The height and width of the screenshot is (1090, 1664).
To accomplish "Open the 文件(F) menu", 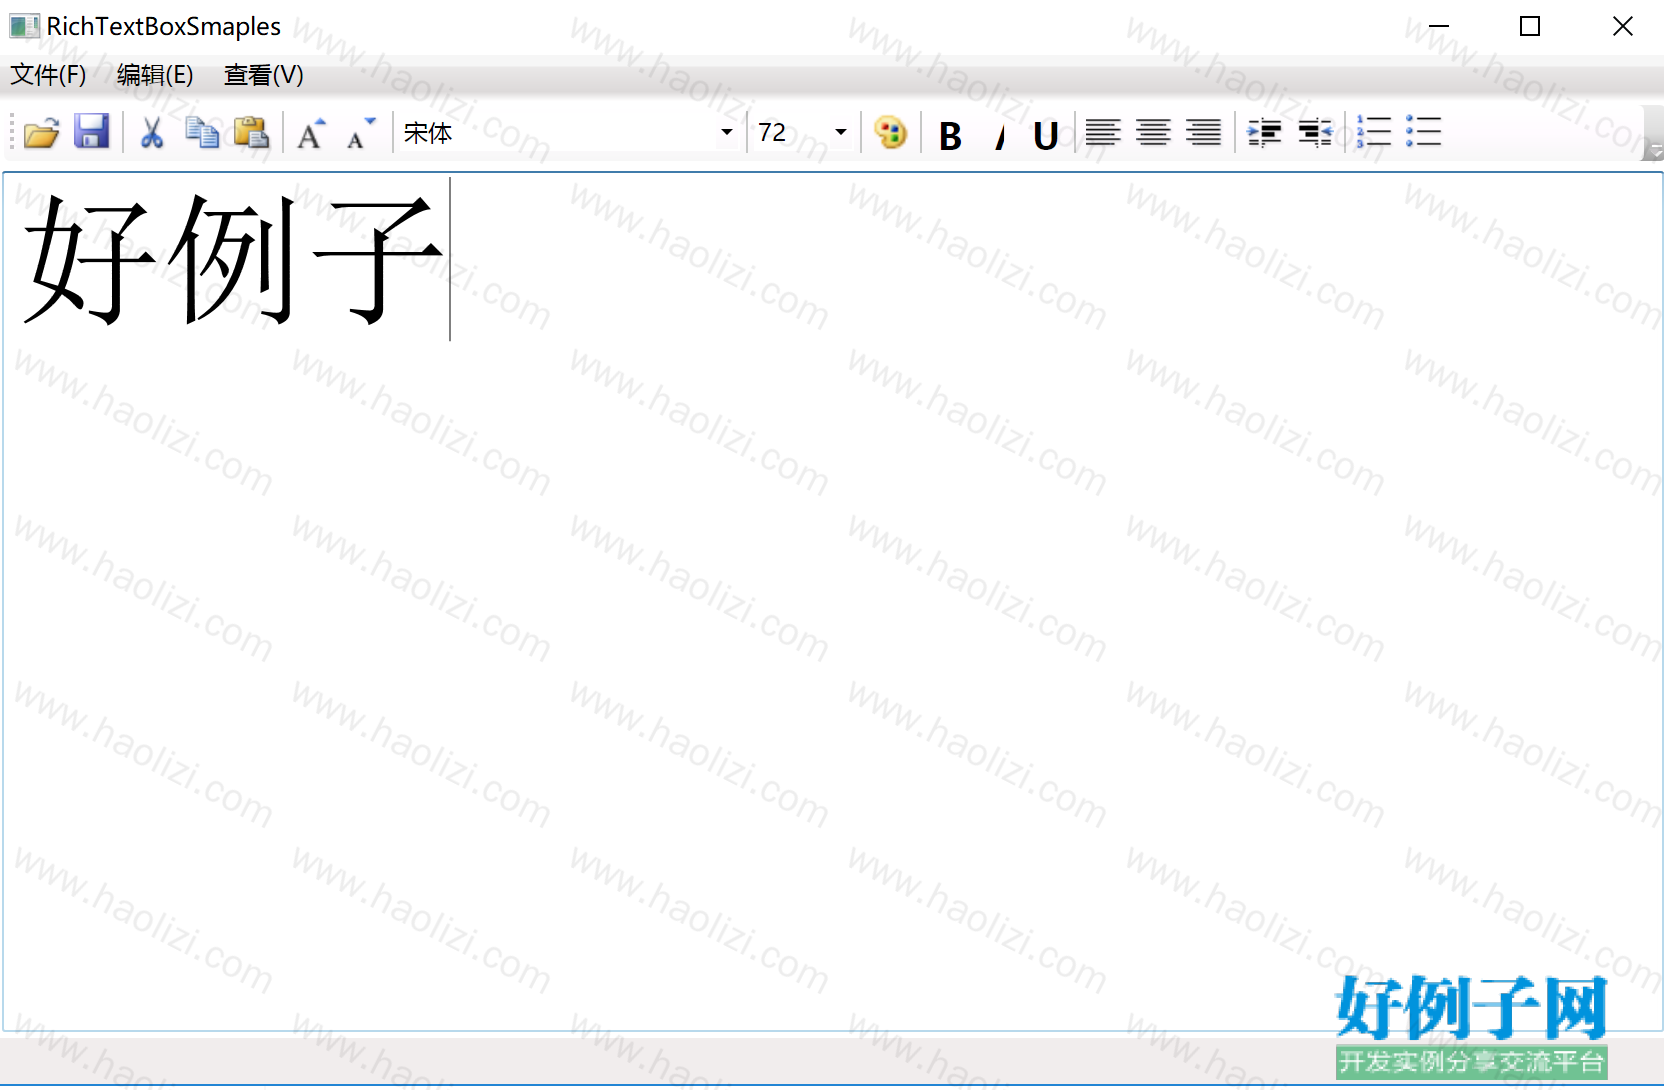I will [48, 75].
